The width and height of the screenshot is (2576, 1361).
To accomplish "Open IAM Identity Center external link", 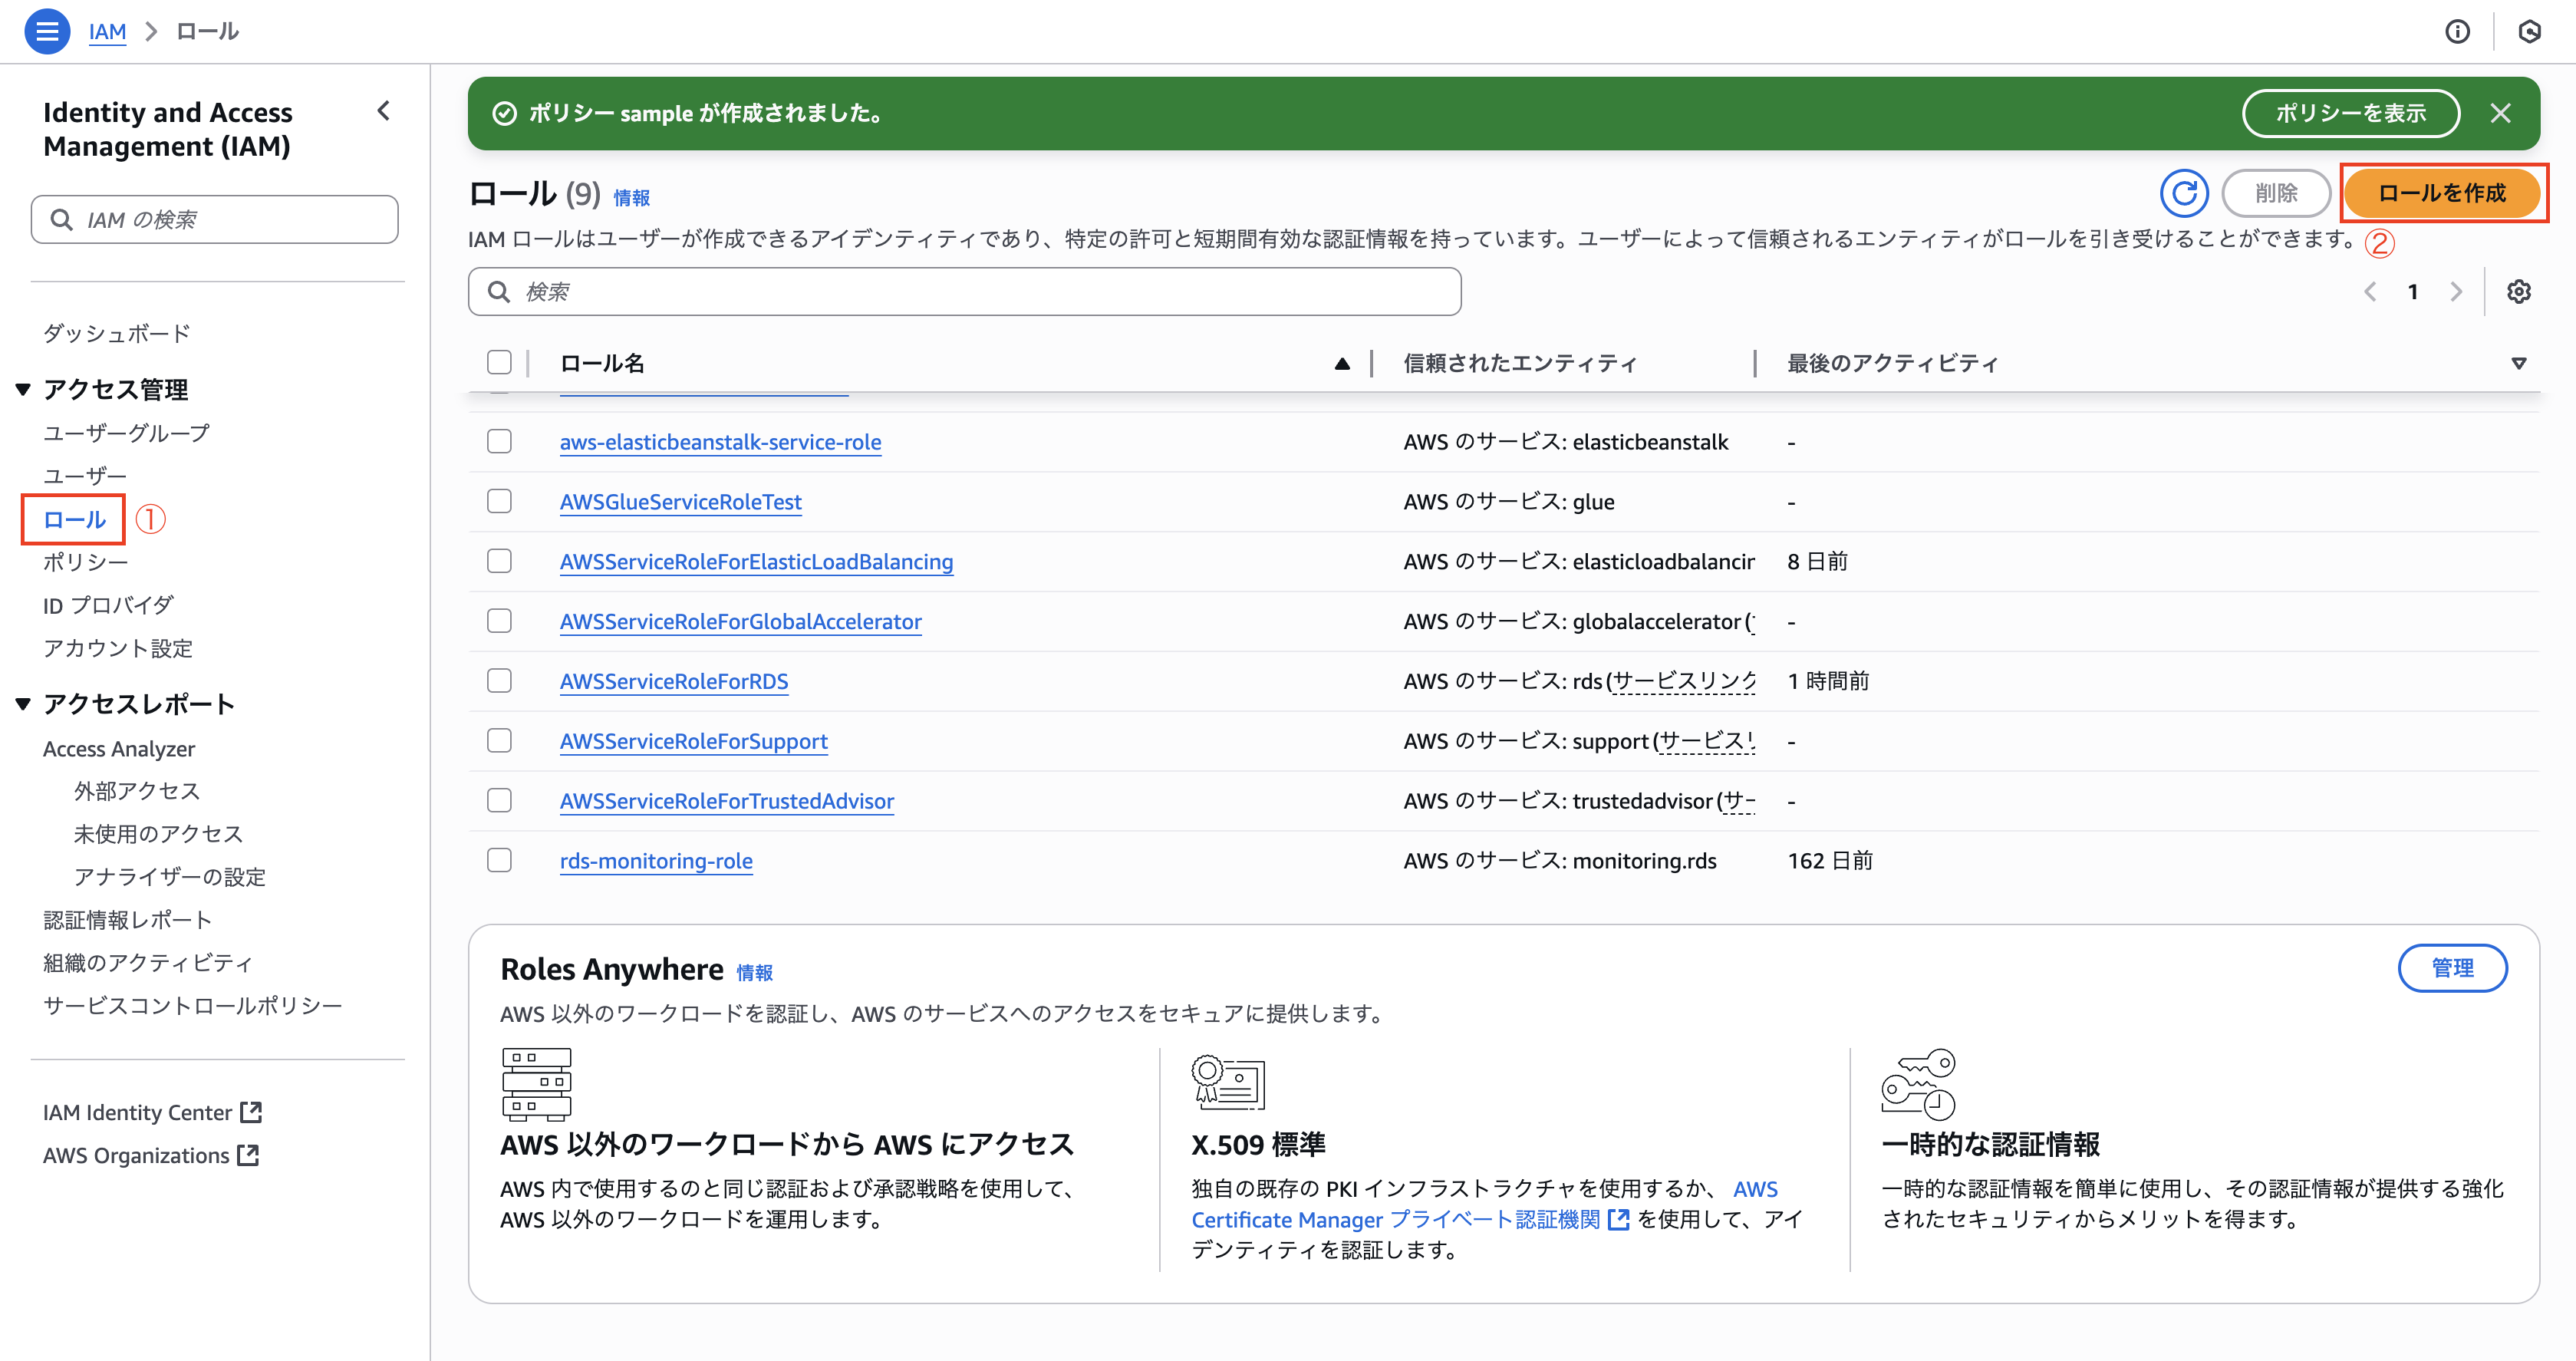I will tap(152, 1112).
